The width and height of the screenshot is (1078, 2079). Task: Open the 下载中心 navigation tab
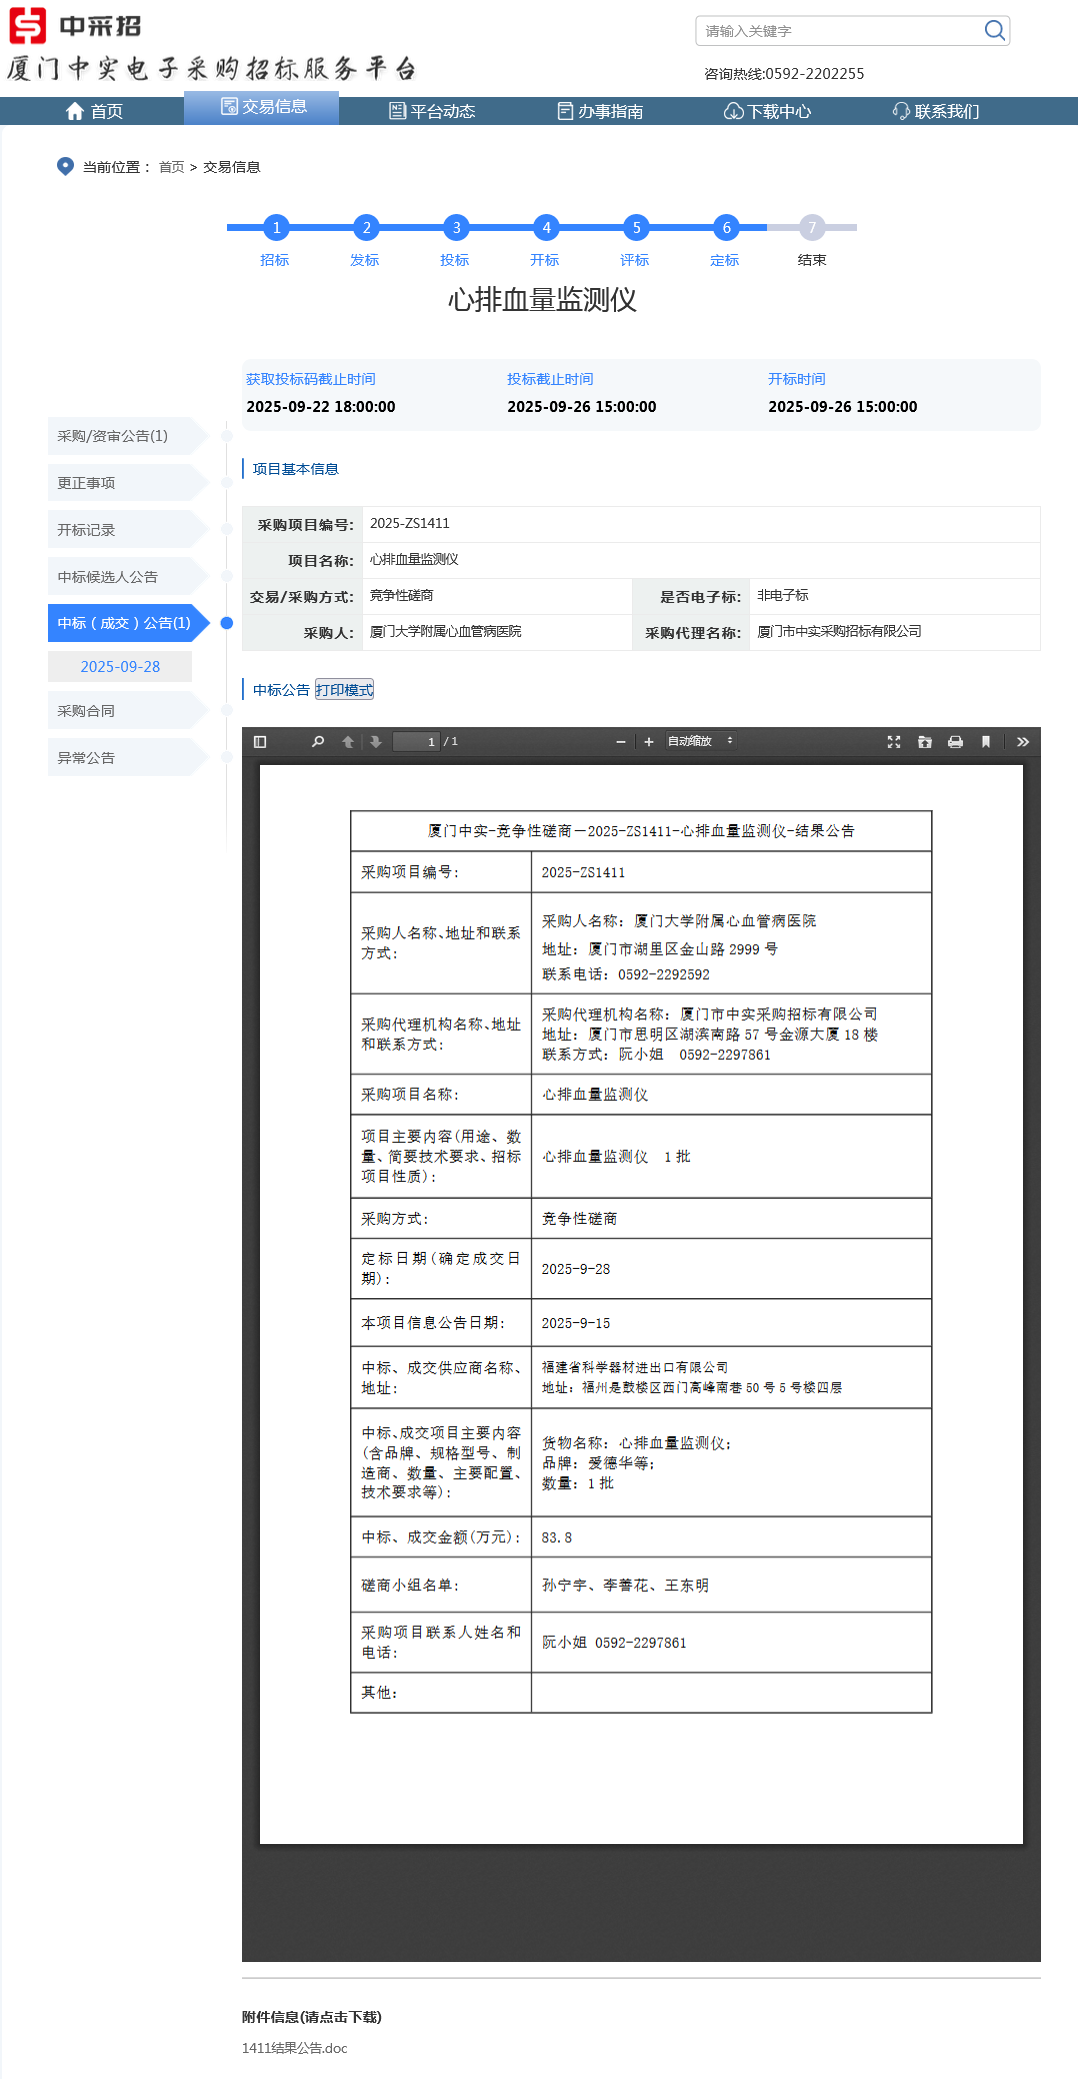pos(768,111)
